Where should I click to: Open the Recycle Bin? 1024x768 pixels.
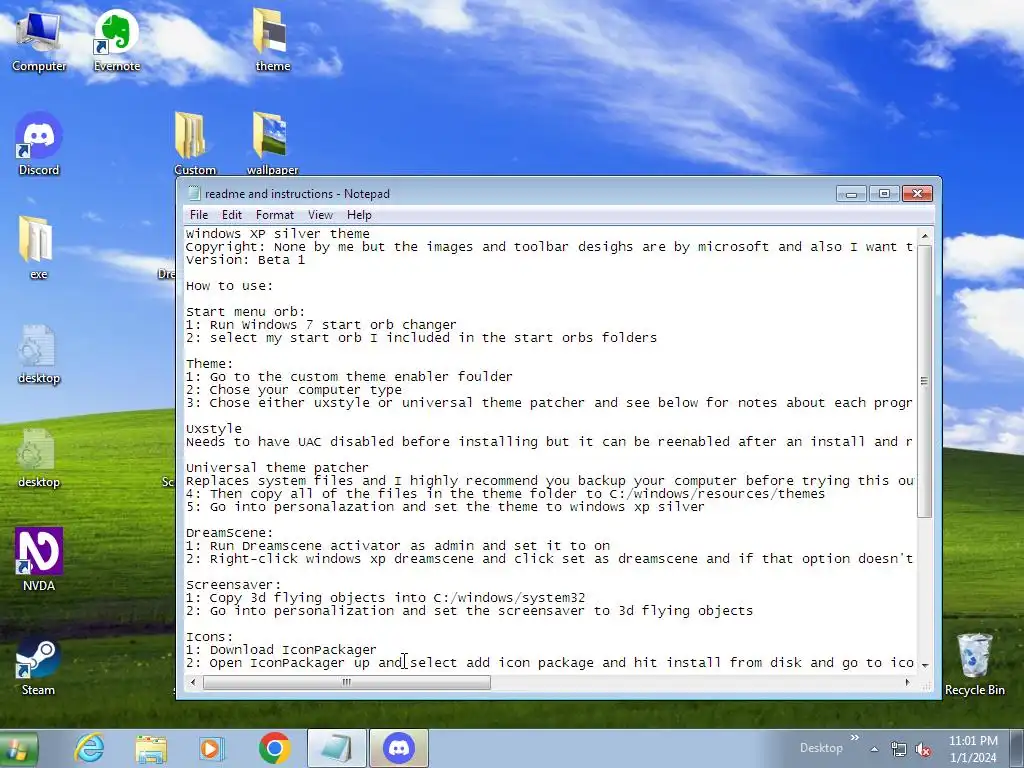pyautogui.click(x=974, y=664)
